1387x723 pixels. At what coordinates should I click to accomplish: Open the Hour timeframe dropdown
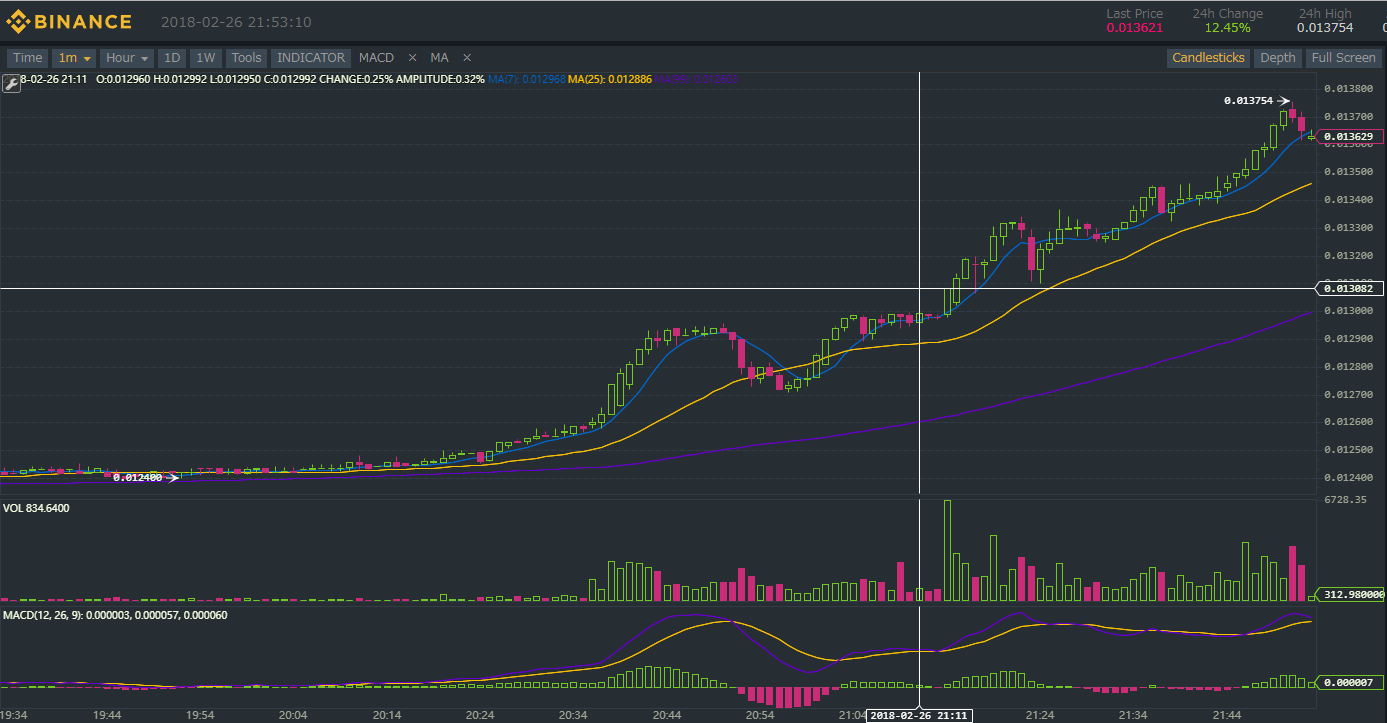126,58
